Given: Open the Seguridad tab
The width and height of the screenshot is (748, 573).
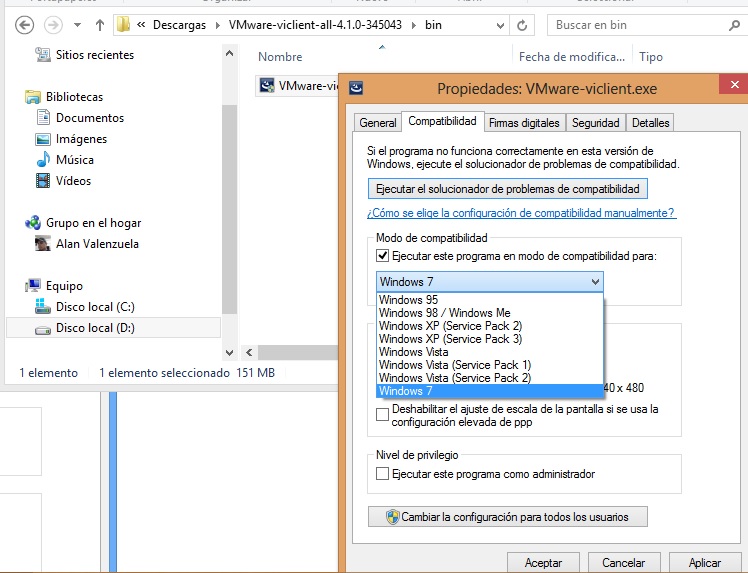Looking at the screenshot, I should pos(596,123).
